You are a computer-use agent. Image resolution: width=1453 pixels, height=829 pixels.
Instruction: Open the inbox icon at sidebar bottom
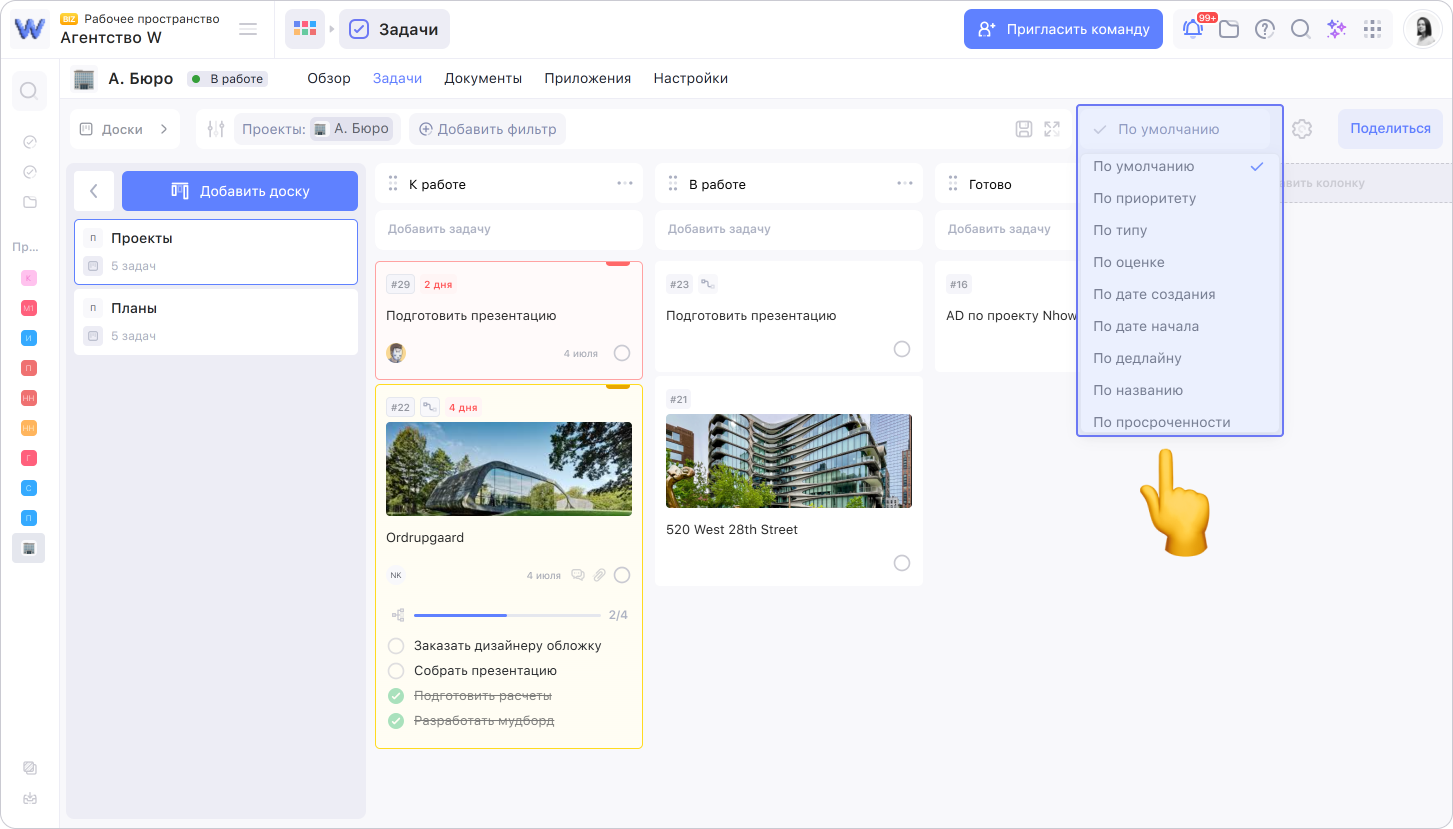(30, 798)
